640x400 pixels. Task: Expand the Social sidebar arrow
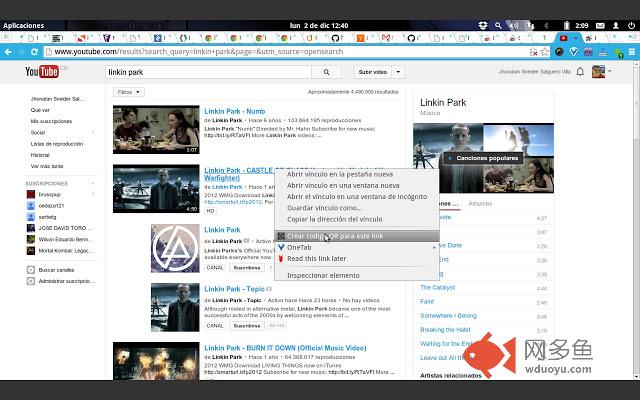tap(93, 132)
